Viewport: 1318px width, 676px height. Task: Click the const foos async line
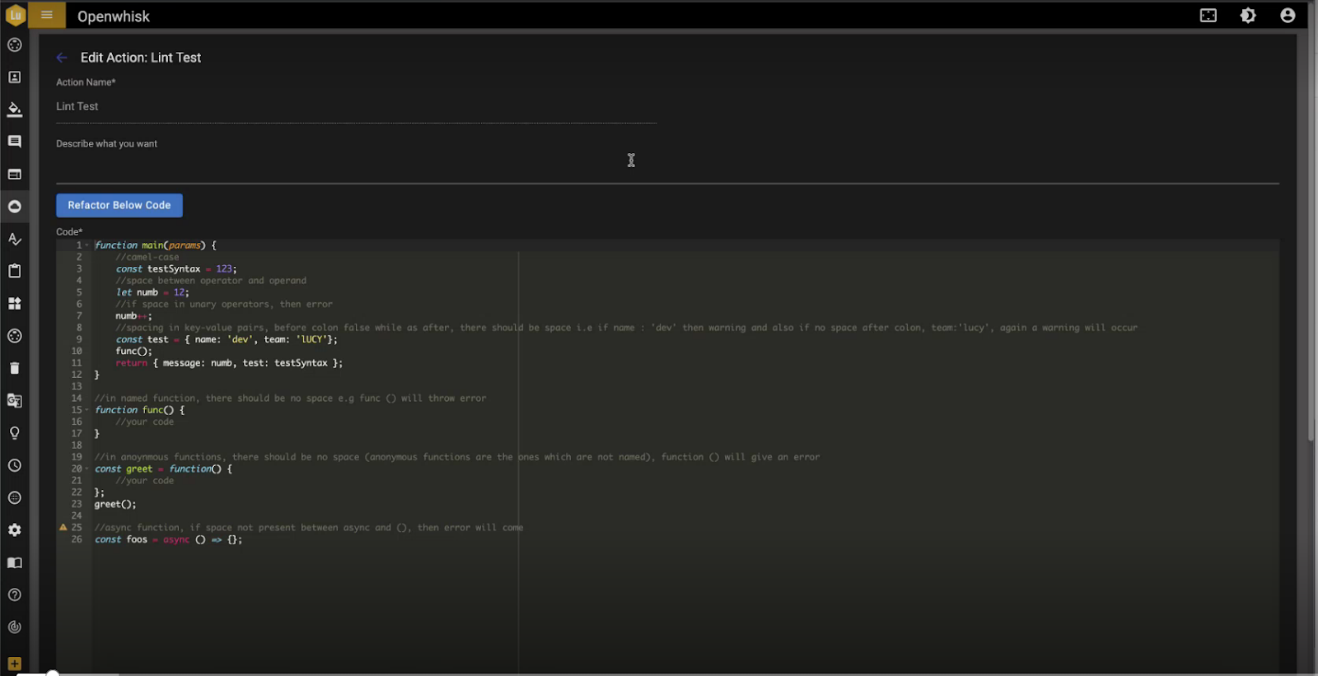168,539
